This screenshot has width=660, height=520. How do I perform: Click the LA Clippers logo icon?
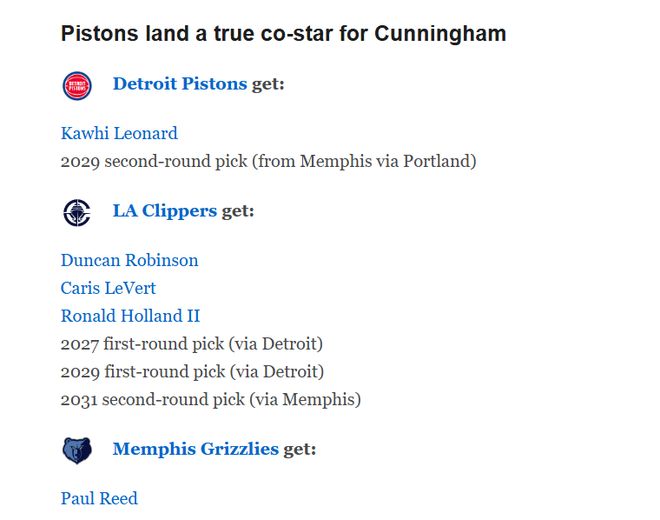tap(76, 212)
